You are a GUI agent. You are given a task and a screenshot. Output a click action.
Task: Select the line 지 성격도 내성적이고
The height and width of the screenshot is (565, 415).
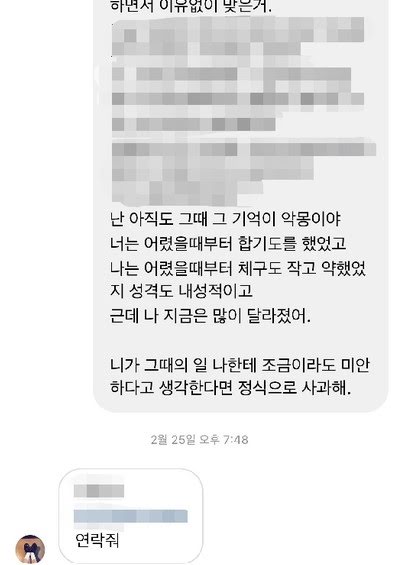(181, 291)
